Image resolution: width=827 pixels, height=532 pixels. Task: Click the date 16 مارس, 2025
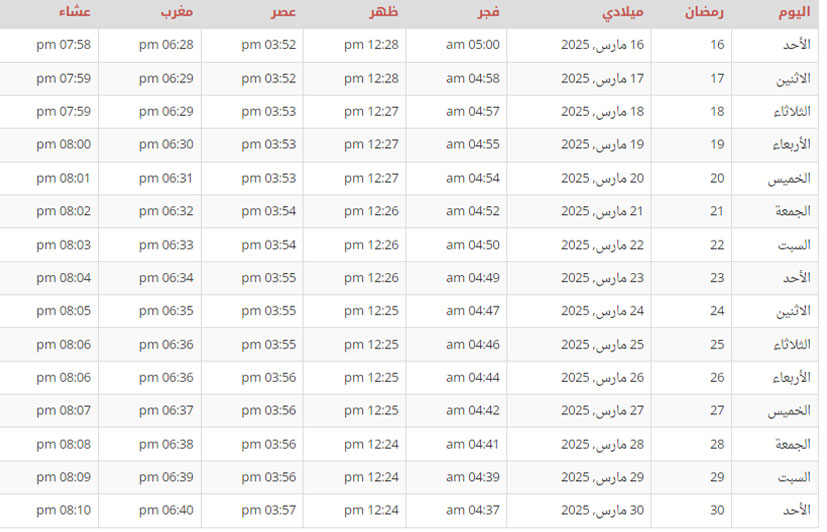tap(602, 45)
